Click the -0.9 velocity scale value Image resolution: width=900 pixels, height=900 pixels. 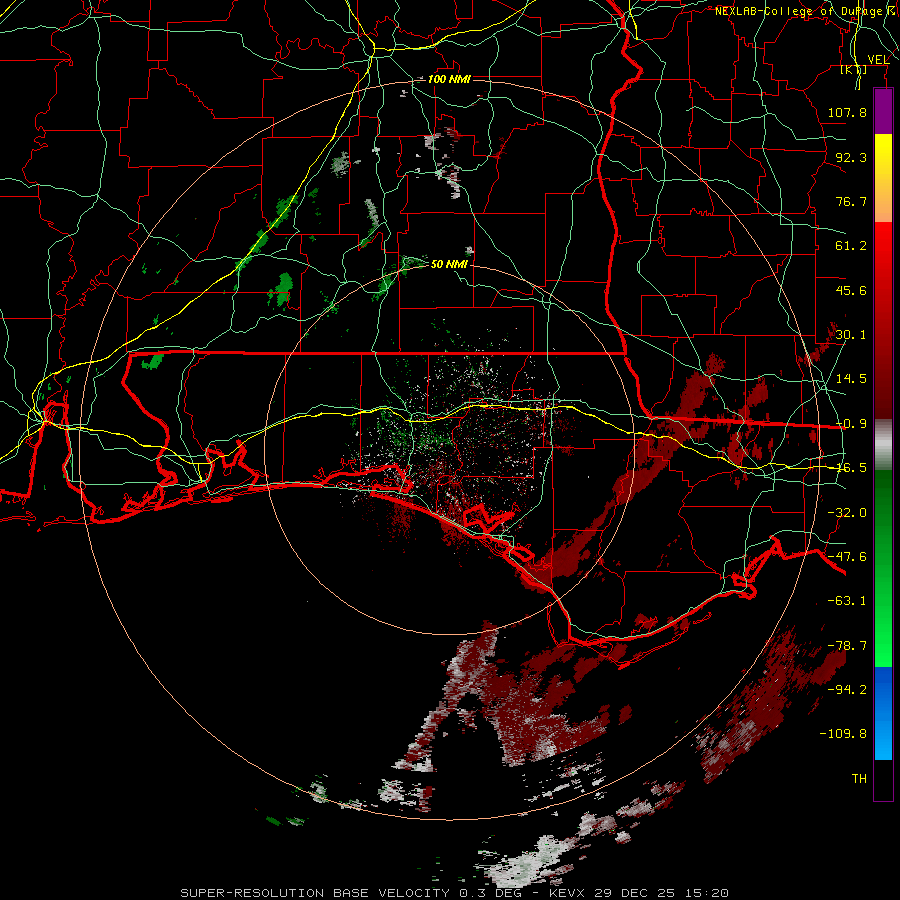click(x=851, y=424)
